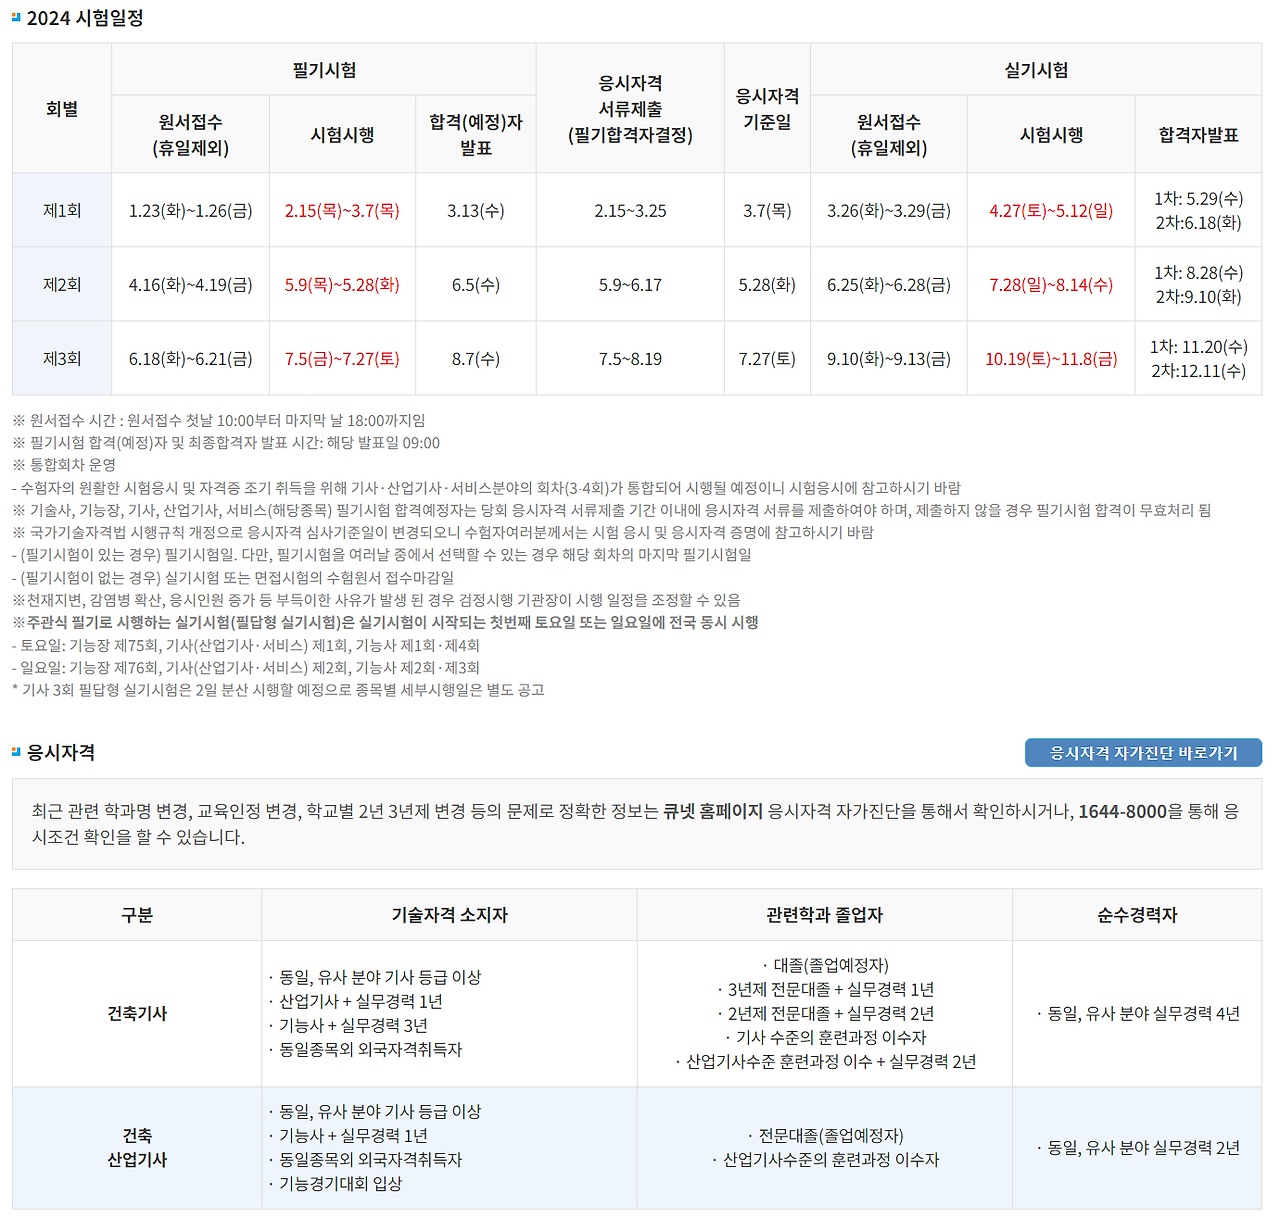Click the 2.15~3.25 document submission cell

(x=630, y=210)
